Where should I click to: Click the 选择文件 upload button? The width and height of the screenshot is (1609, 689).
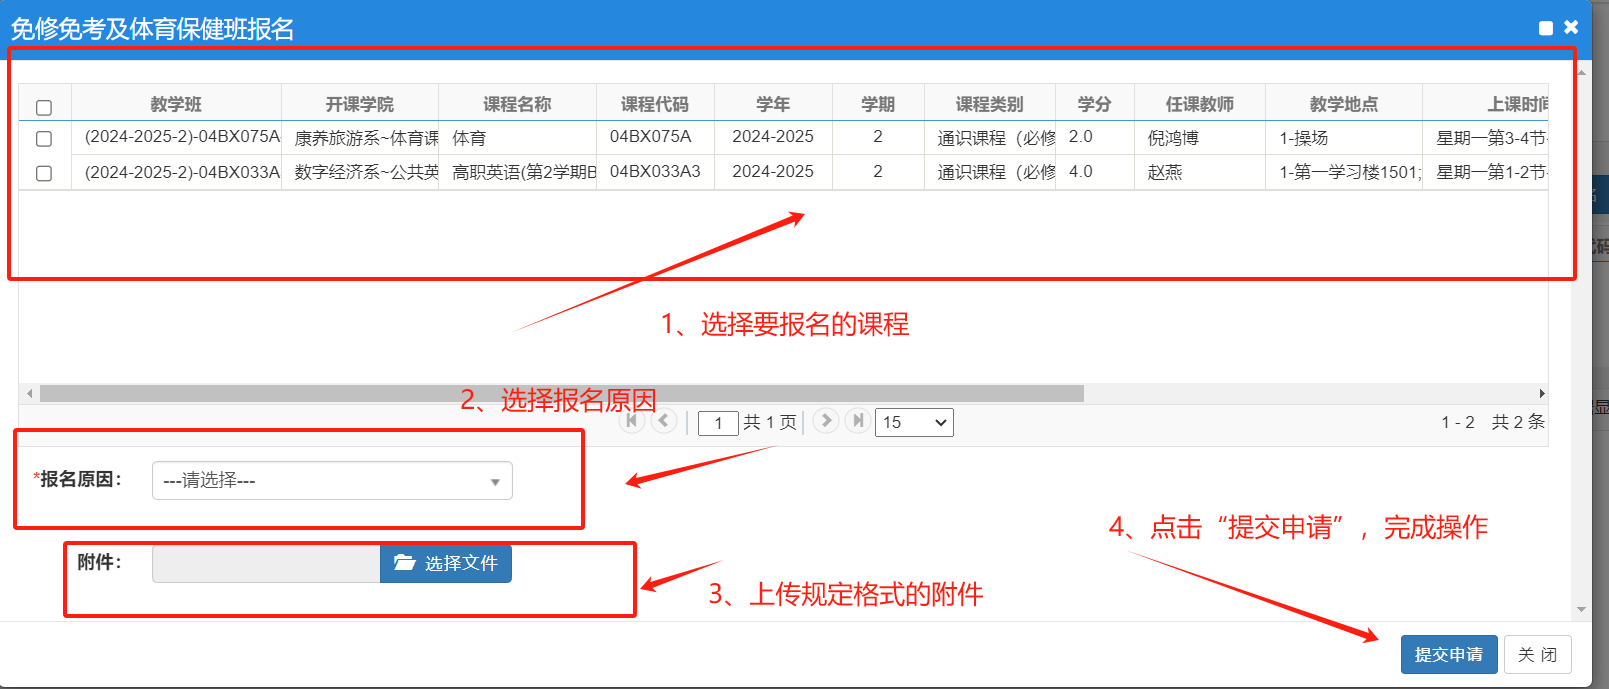point(446,564)
